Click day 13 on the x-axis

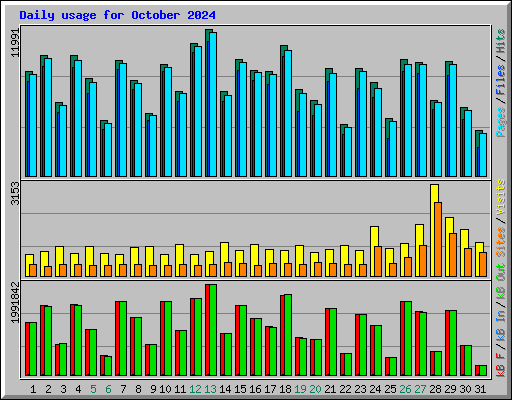(210, 389)
